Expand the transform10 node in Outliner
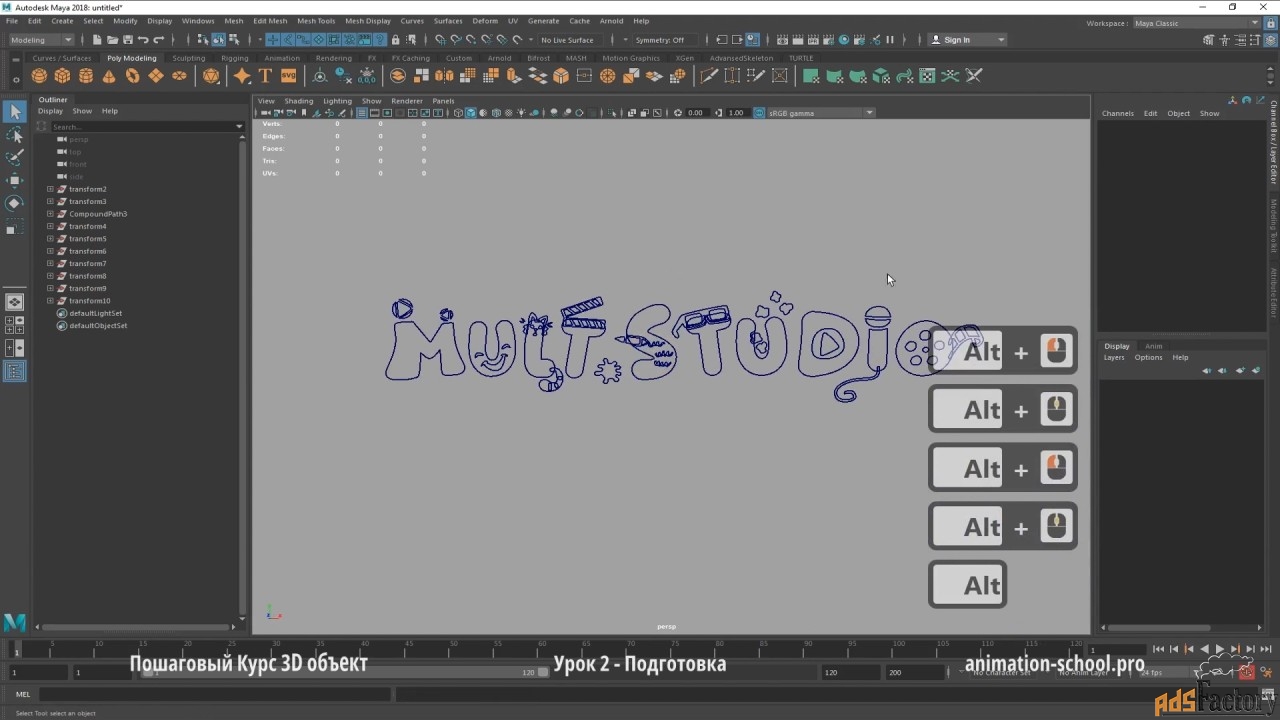The image size is (1280, 720). pyautogui.click(x=50, y=301)
